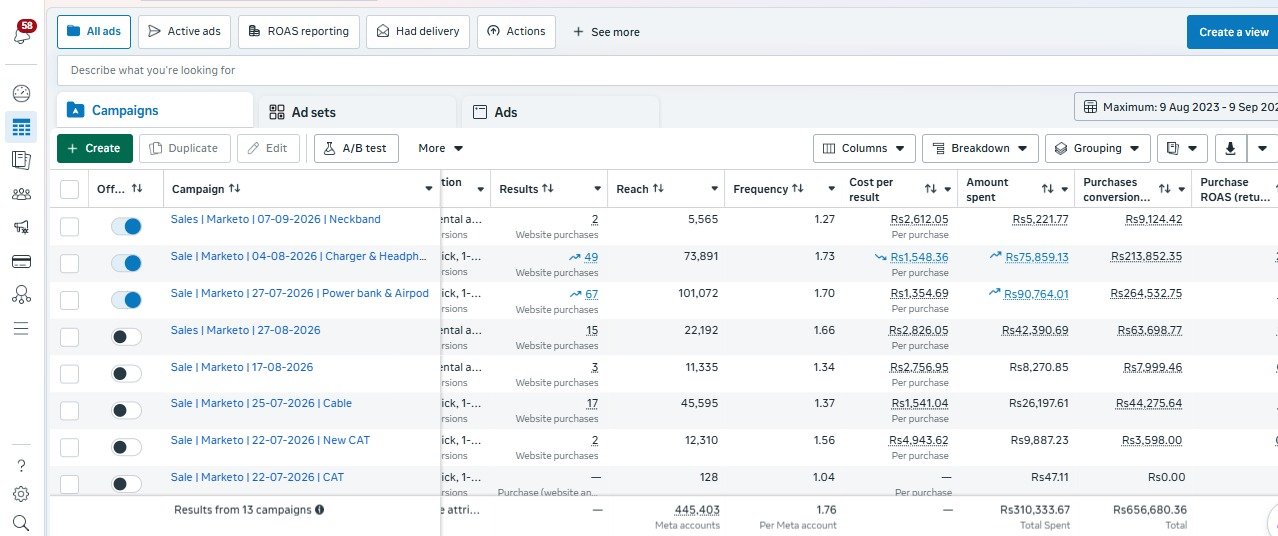Select the ROAS reporting view
Image resolution: width=1278 pixels, height=536 pixels.
coord(299,31)
